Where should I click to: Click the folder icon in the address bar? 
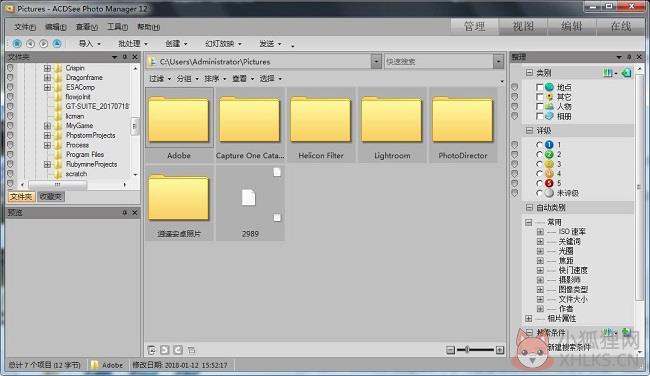[x=153, y=62]
